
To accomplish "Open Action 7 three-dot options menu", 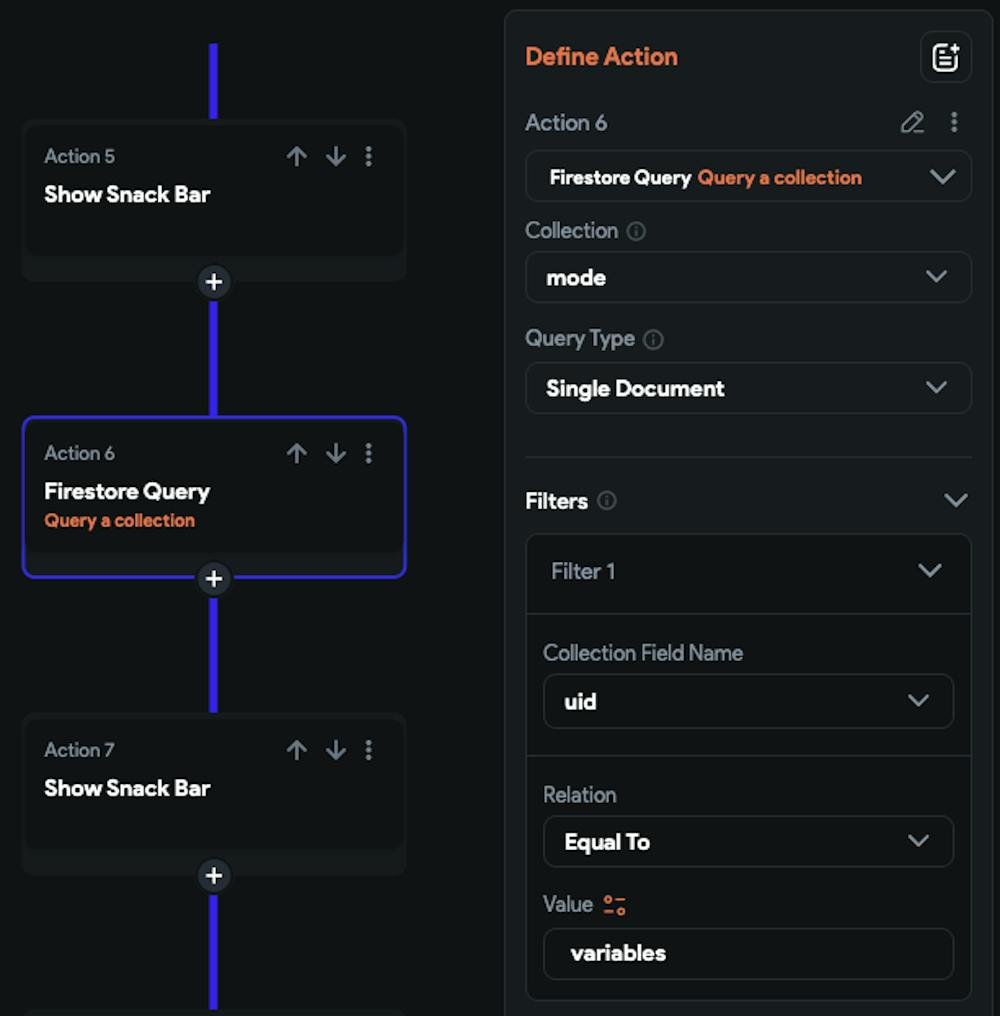I will tap(369, 750).
